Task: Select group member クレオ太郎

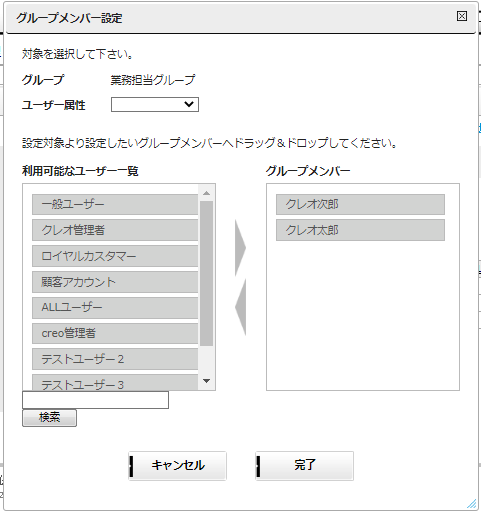Action: tap(360, 230)
